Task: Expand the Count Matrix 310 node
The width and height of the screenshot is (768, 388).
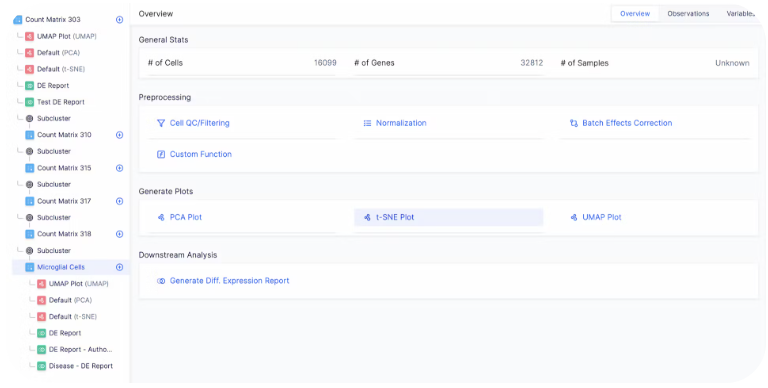Action: (120, 135)
